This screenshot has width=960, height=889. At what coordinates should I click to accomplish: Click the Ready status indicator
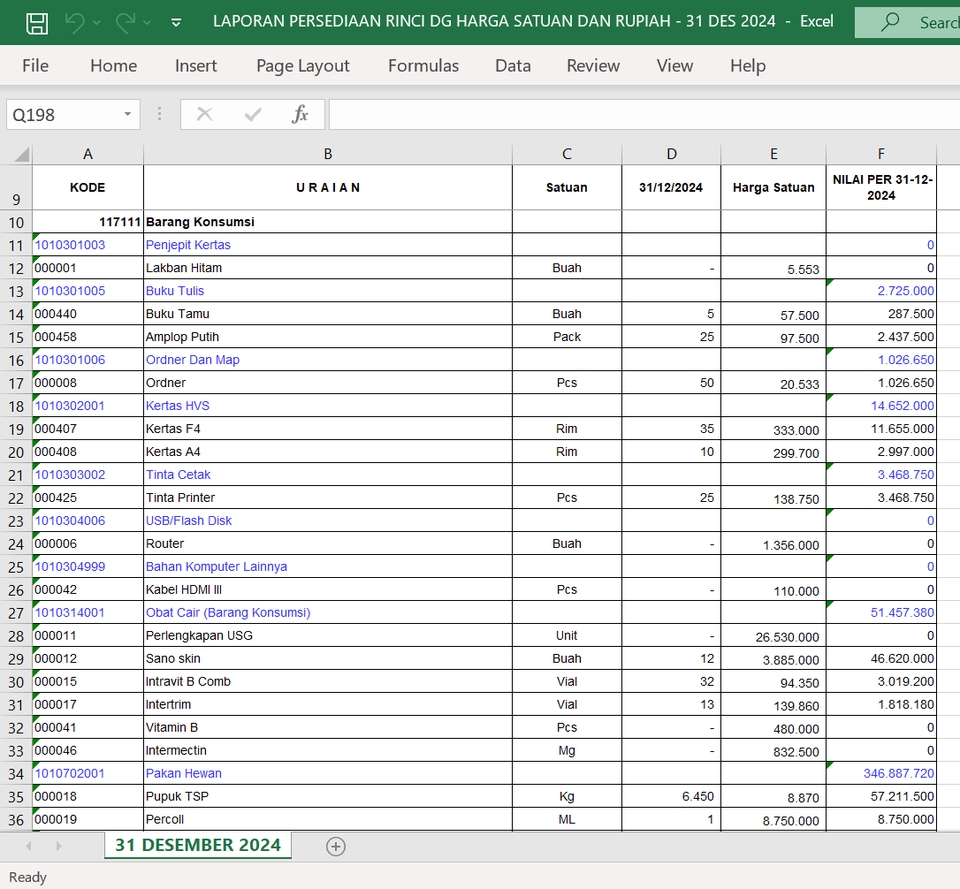(x=27, y=877)
